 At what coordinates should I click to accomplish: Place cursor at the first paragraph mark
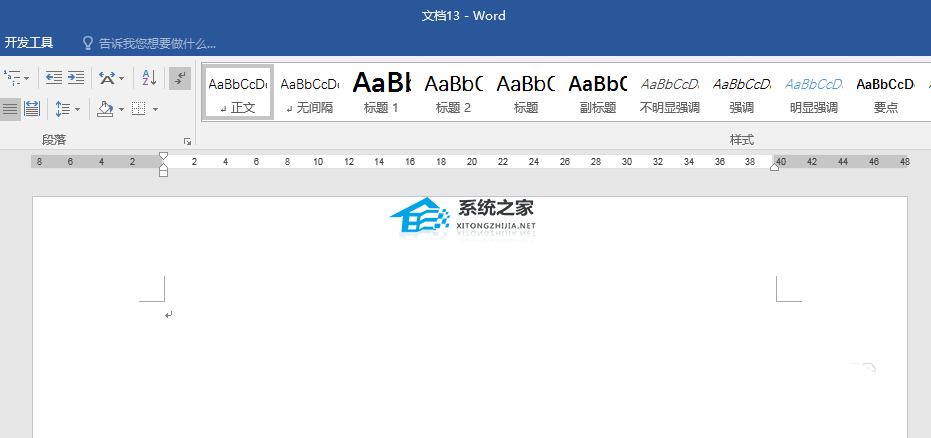pyautogui.click(x=169, y=315)
